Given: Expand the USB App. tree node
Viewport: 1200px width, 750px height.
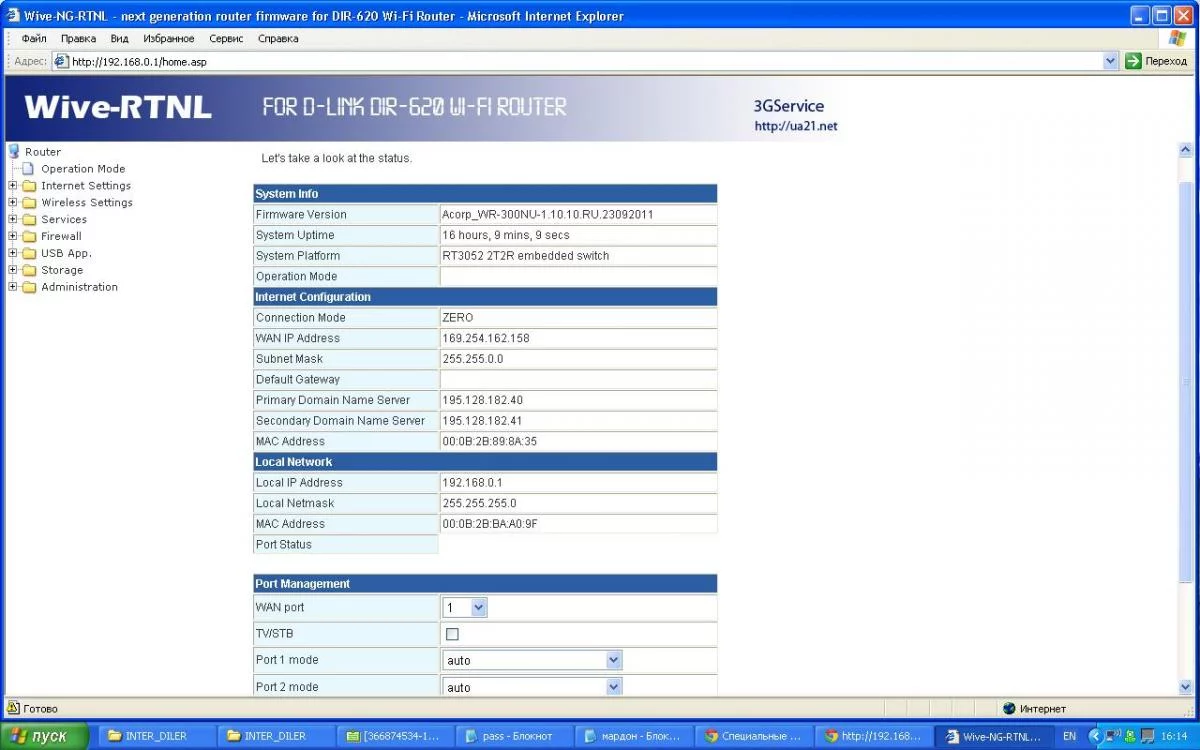Looking at the screenshot, I should pos(12,254).
